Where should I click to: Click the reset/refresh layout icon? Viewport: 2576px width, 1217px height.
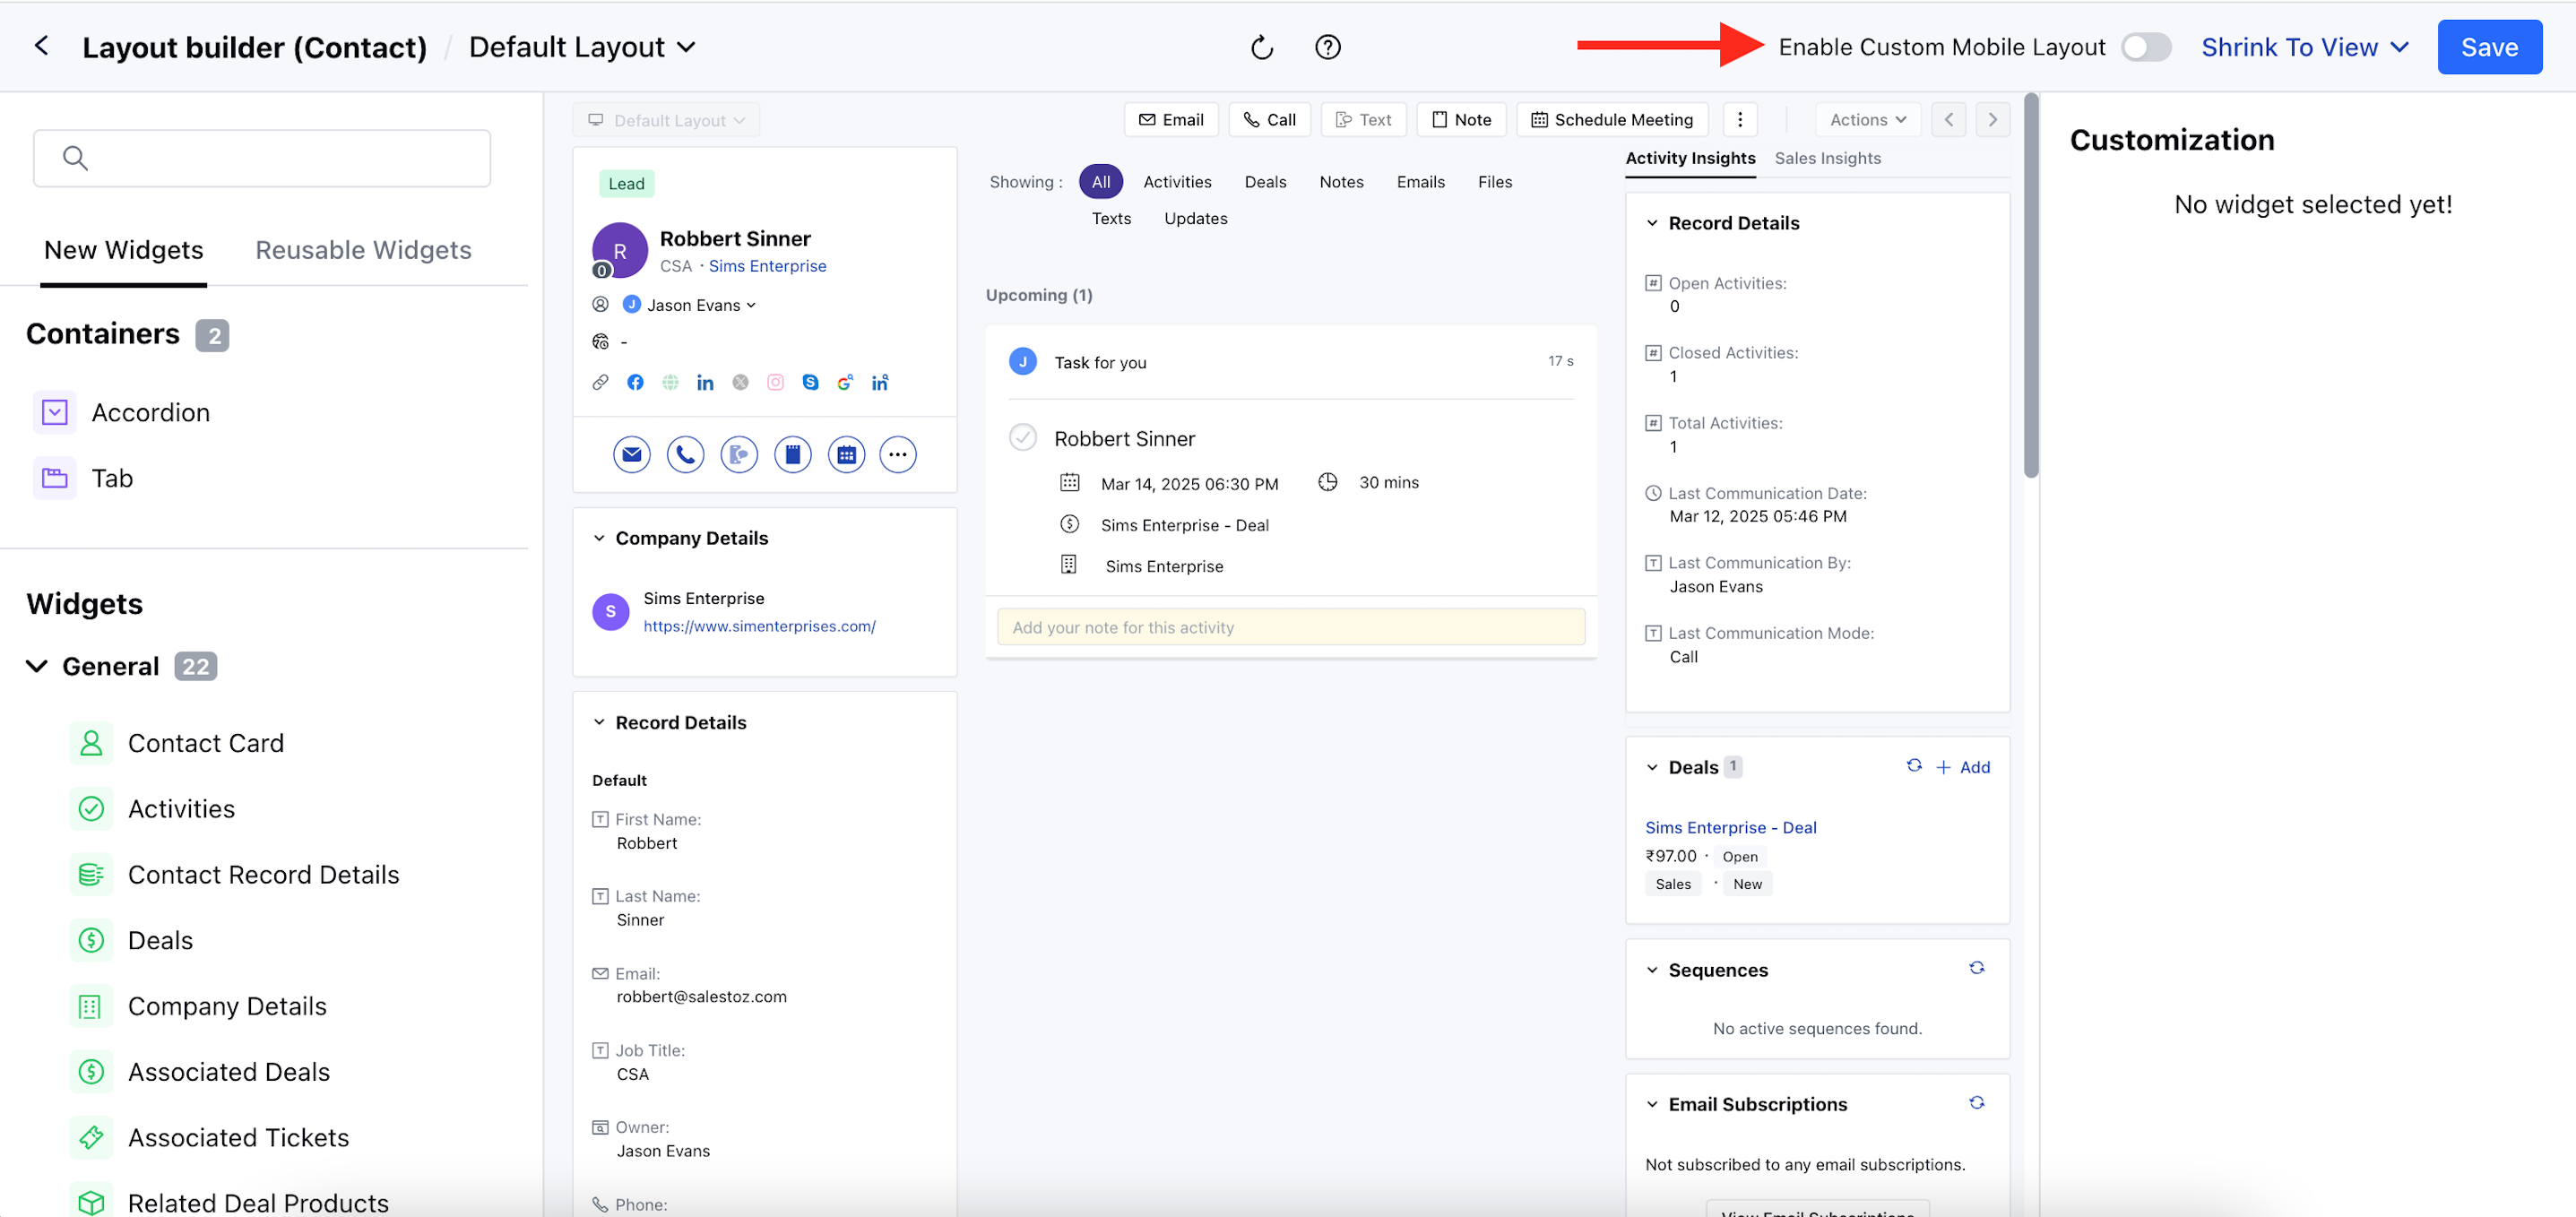coord(1261,47)
